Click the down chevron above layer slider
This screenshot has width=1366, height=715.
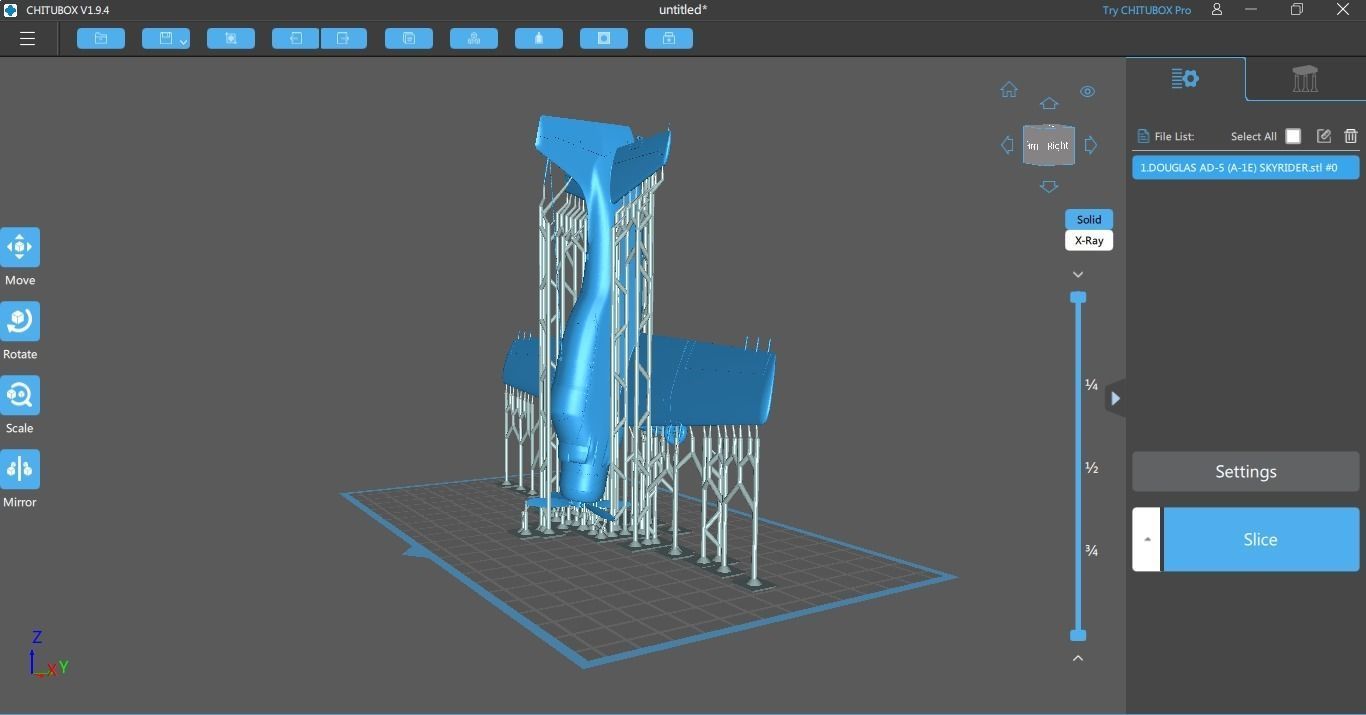tap(1078, 274)
